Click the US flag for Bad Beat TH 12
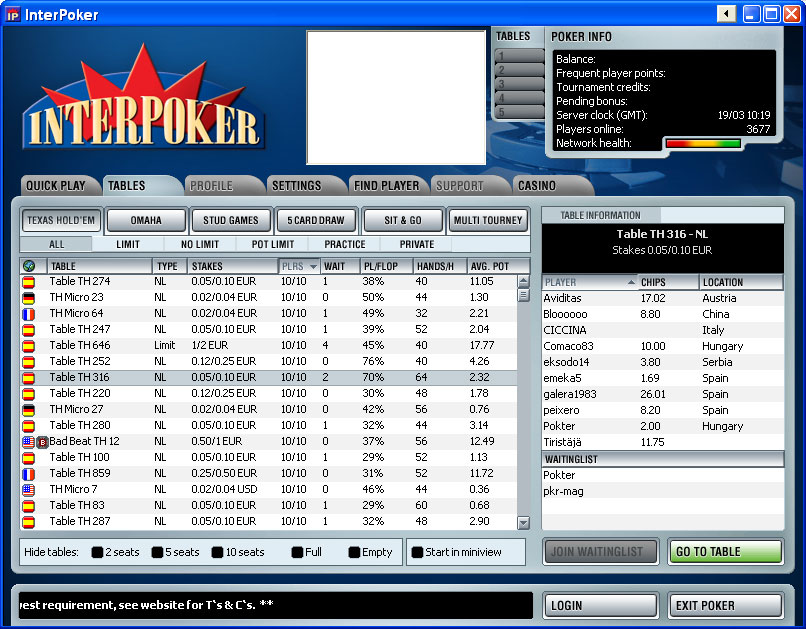Screen dimensions: 806x629 (x=29, y=441)
